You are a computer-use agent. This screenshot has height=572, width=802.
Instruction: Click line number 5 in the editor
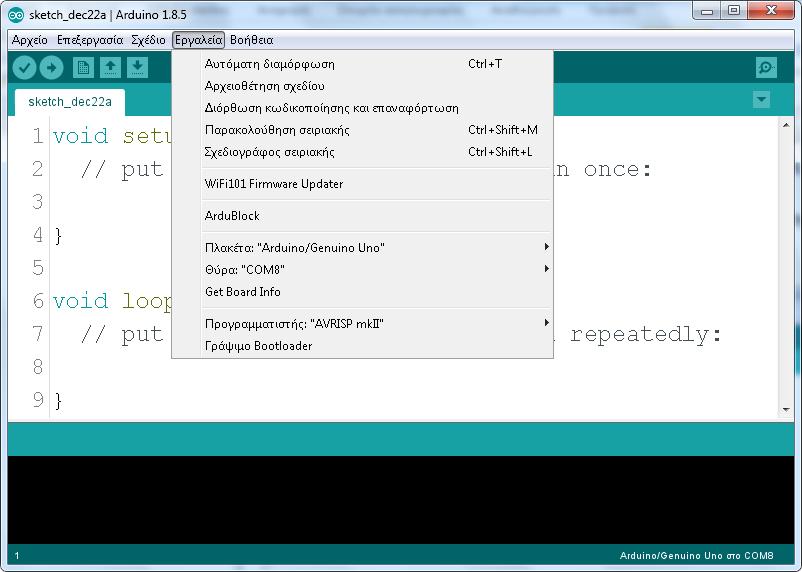point(38,268)
